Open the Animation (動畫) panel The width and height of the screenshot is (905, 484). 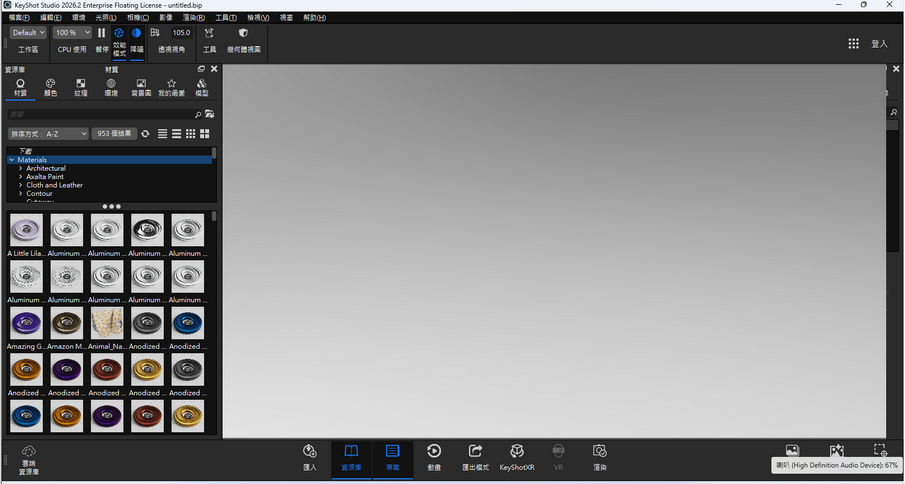click(434, 458)
